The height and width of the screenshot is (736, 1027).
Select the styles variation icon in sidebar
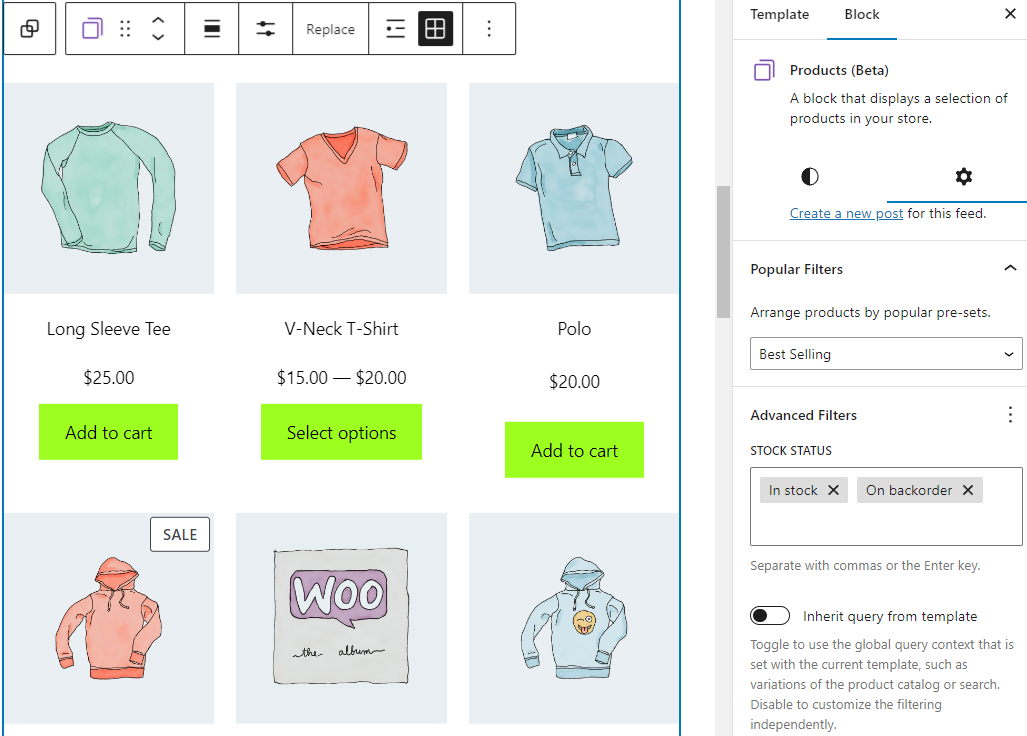pyautogui.click(x=809, y=177)
